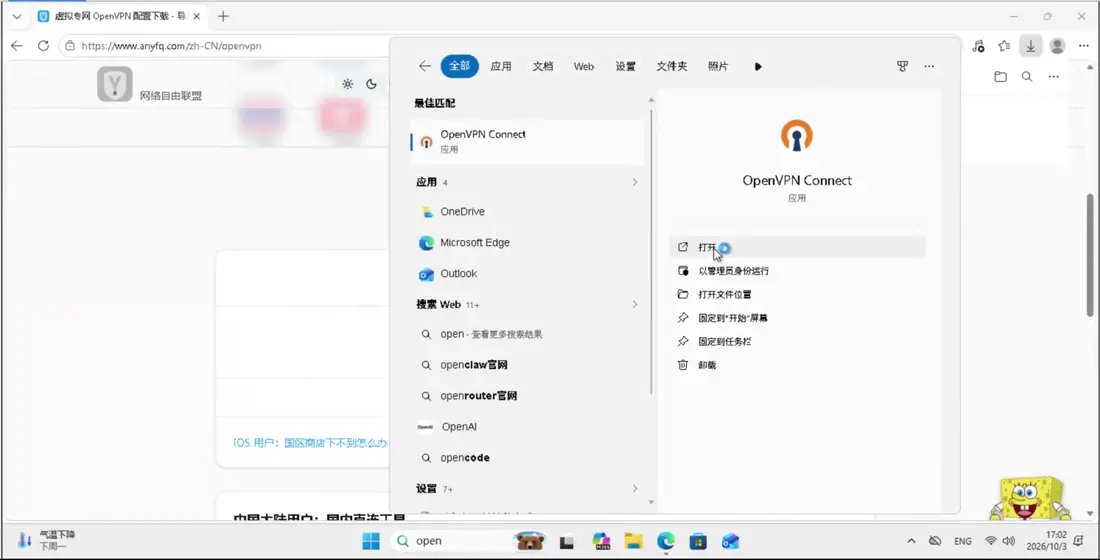Open volume control in system tray
The image size is (1100, 560).
[x=1009, y=541]
